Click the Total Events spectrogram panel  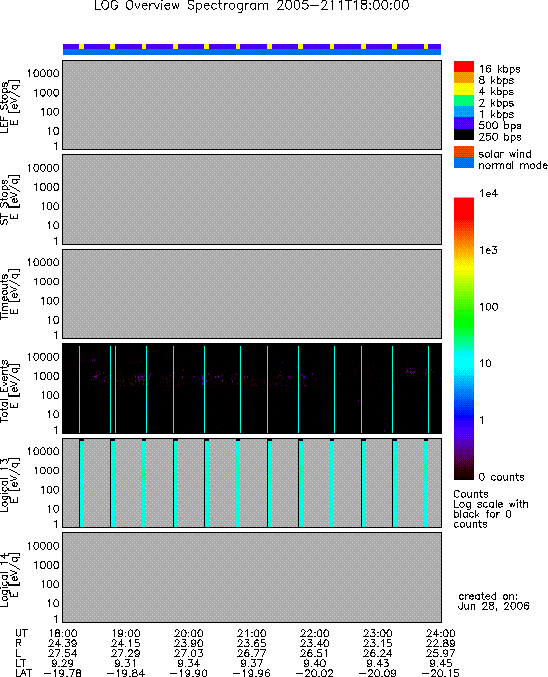coord(252,389)
